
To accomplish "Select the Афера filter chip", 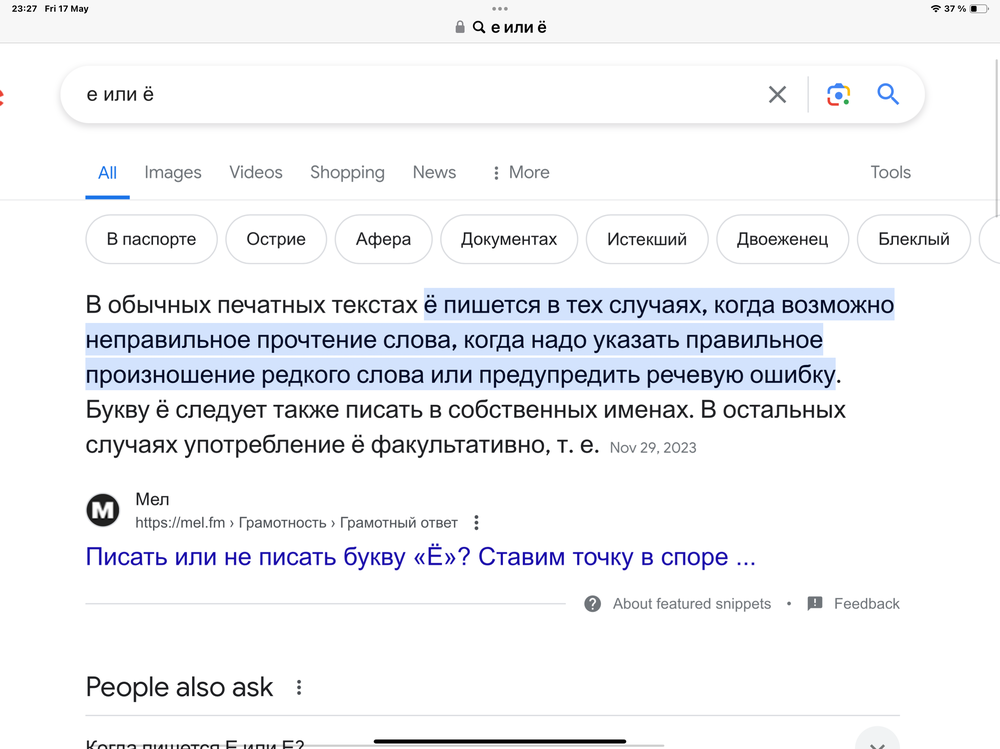I will pos(383,239).
